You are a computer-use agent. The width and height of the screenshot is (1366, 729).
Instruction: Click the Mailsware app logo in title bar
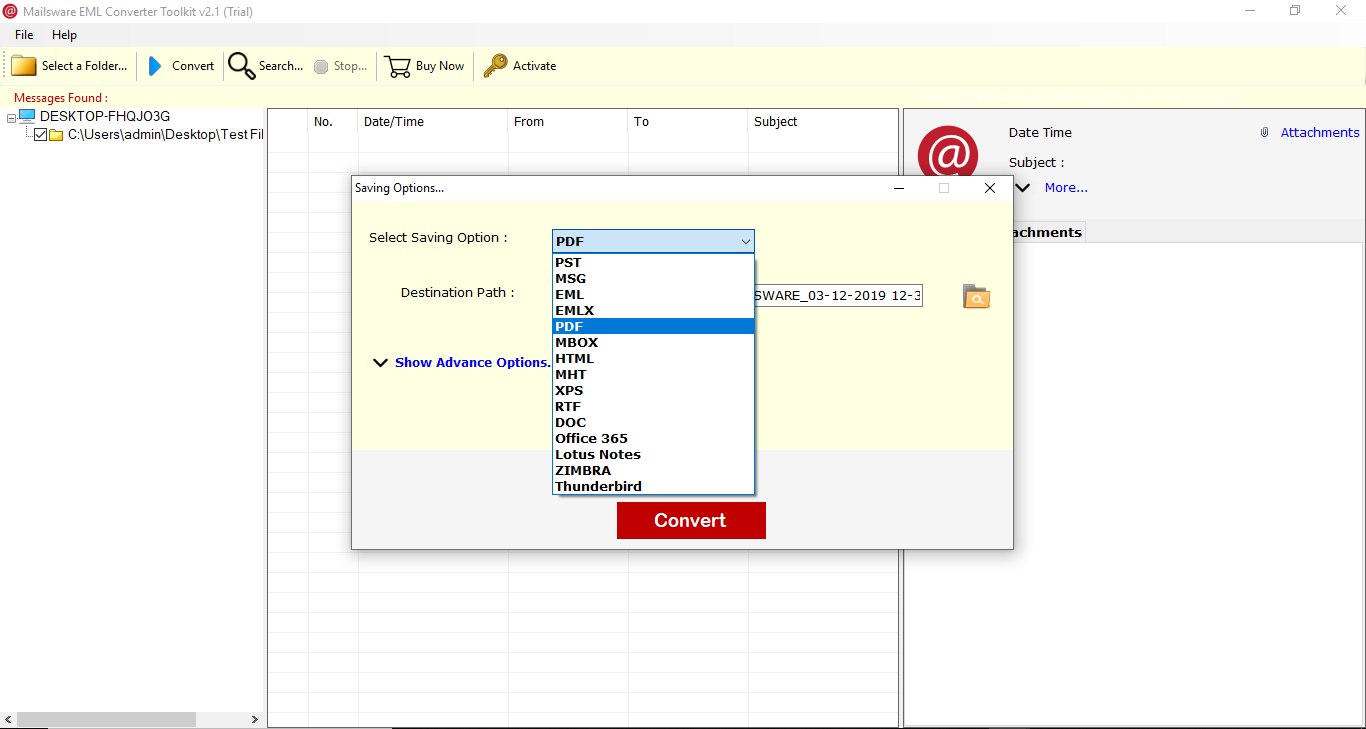10,11
